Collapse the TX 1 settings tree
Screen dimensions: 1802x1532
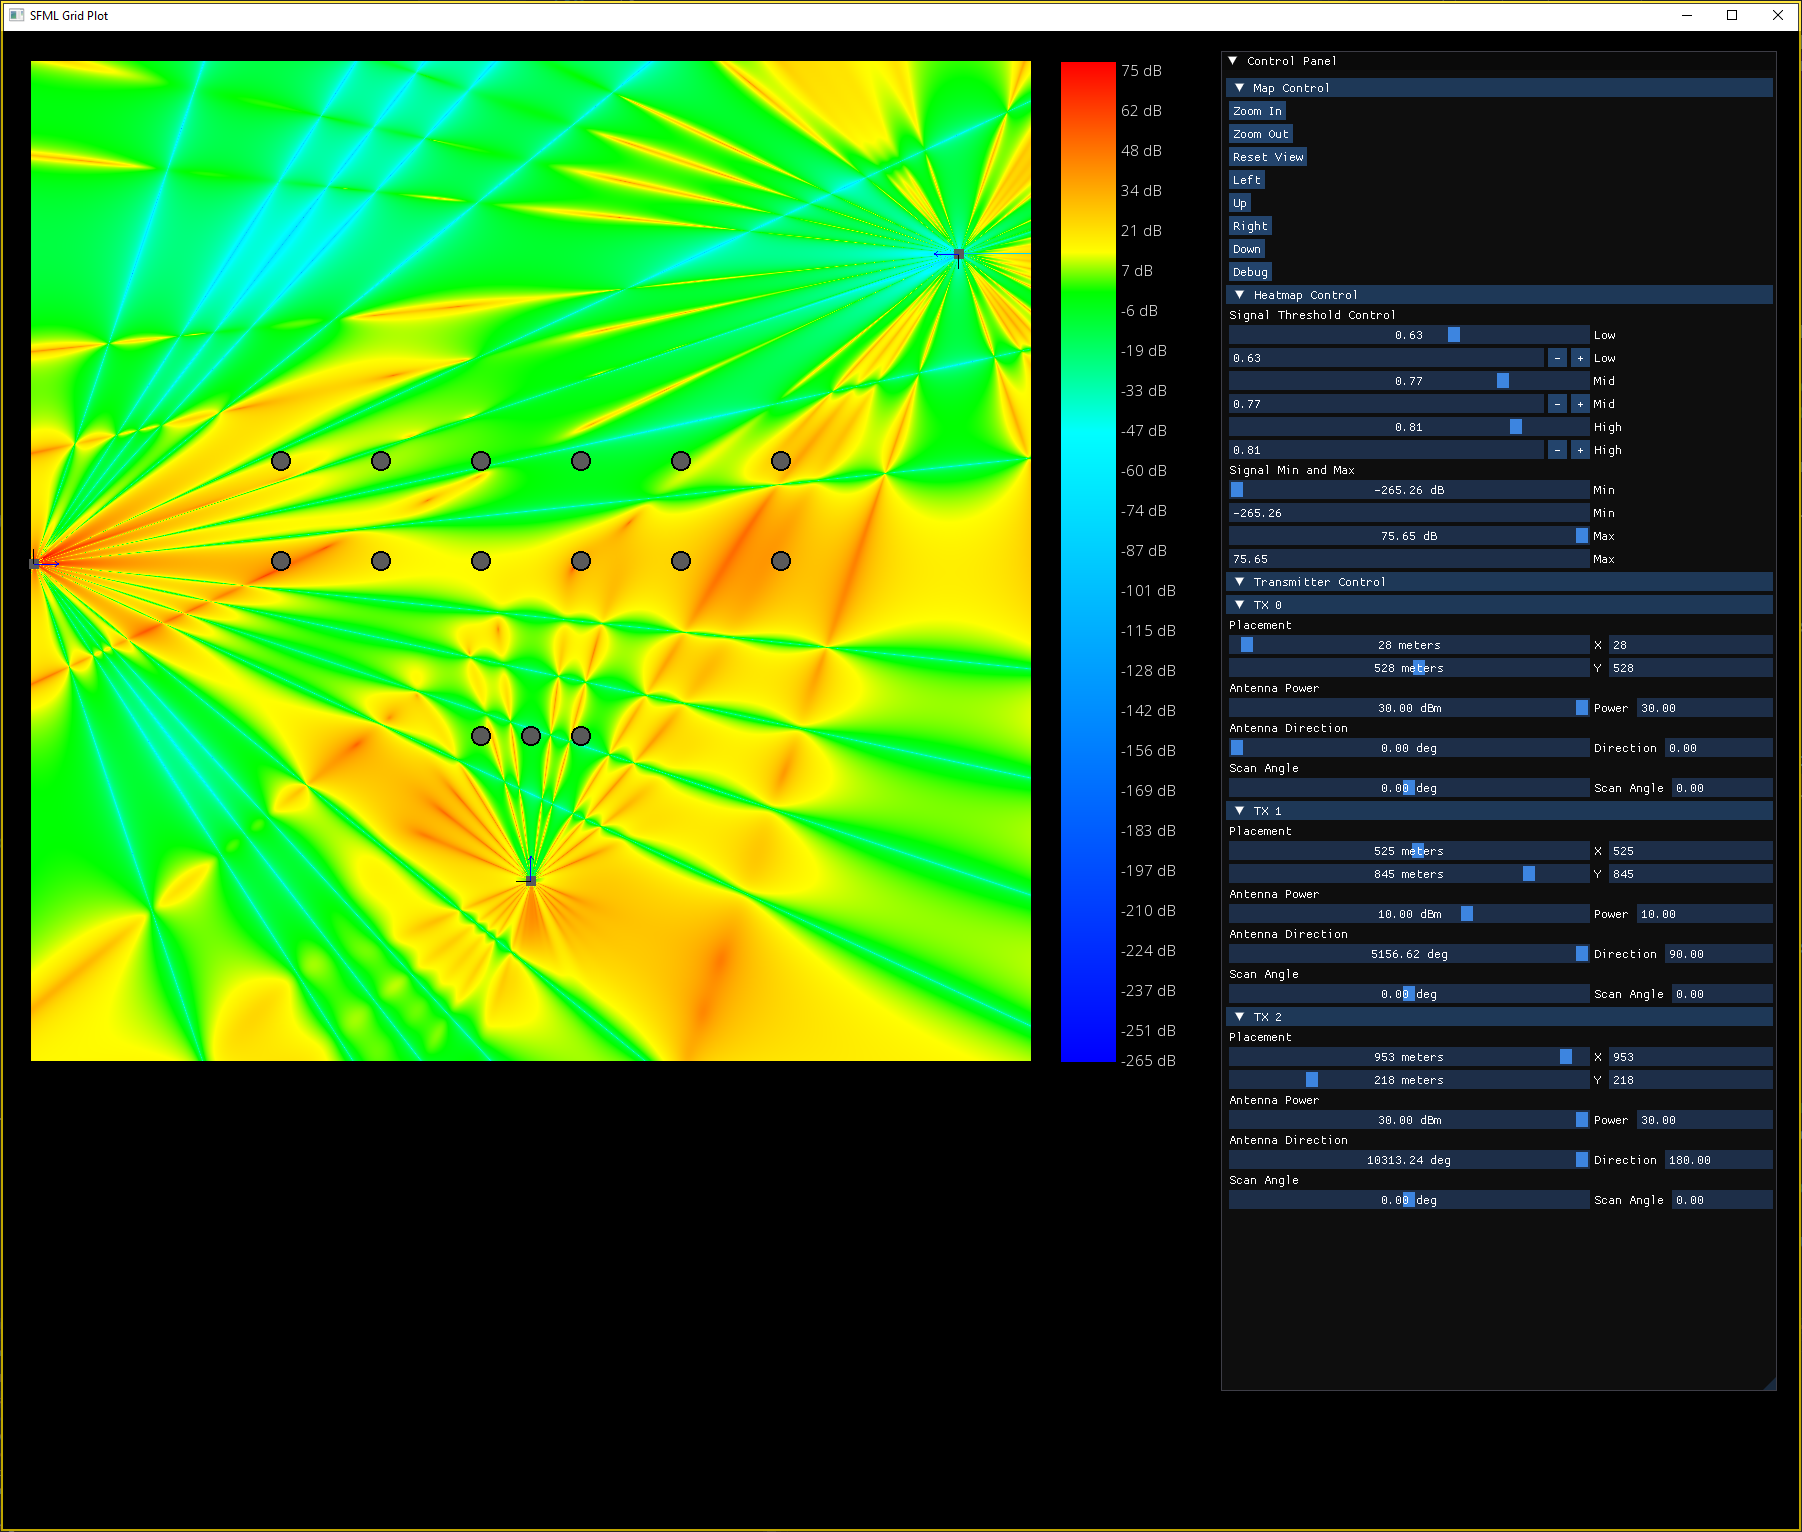1240,811
